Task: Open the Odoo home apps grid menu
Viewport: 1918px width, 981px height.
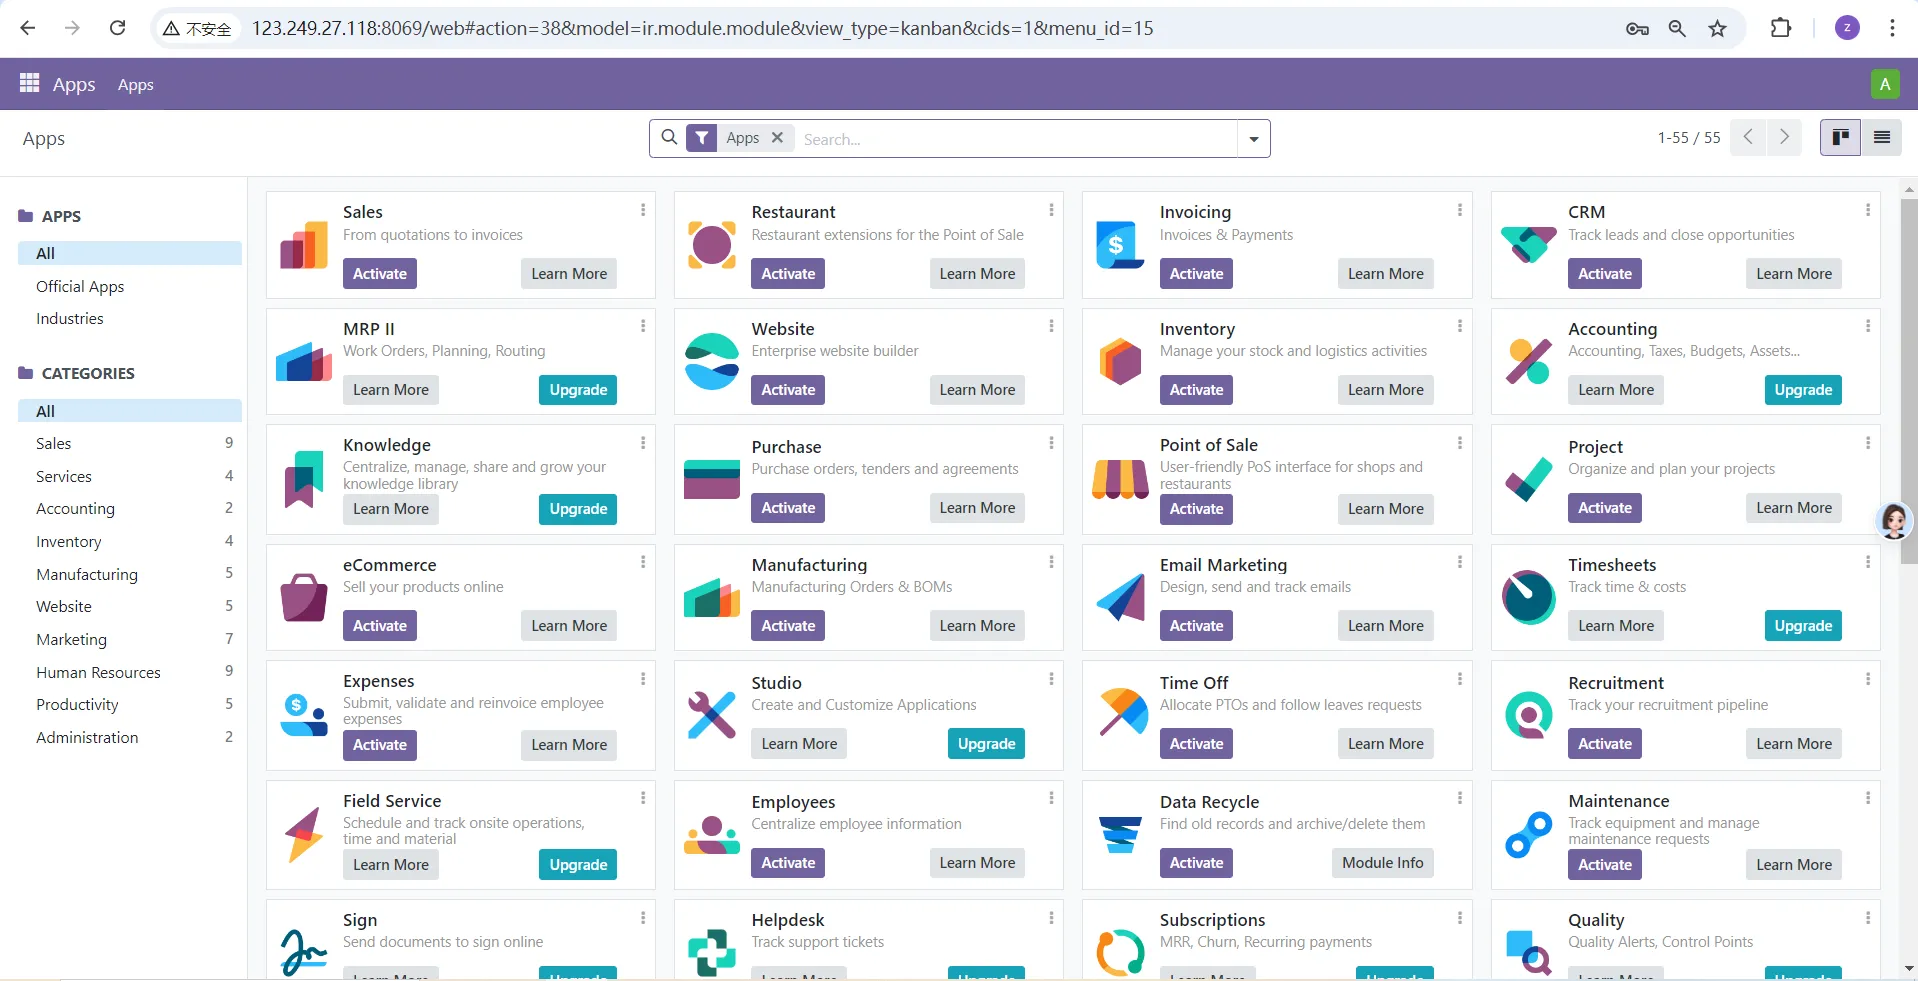Action: coord(29,83)
